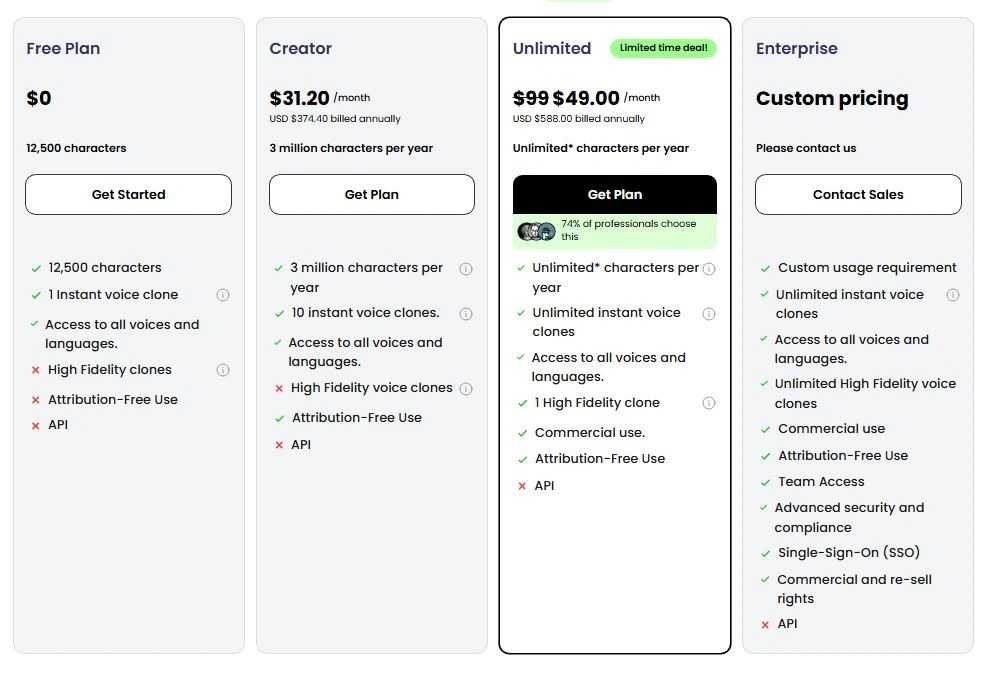Click the avatar group beside 74% of professionals
The image size is (983, 675).
[536, 231]
